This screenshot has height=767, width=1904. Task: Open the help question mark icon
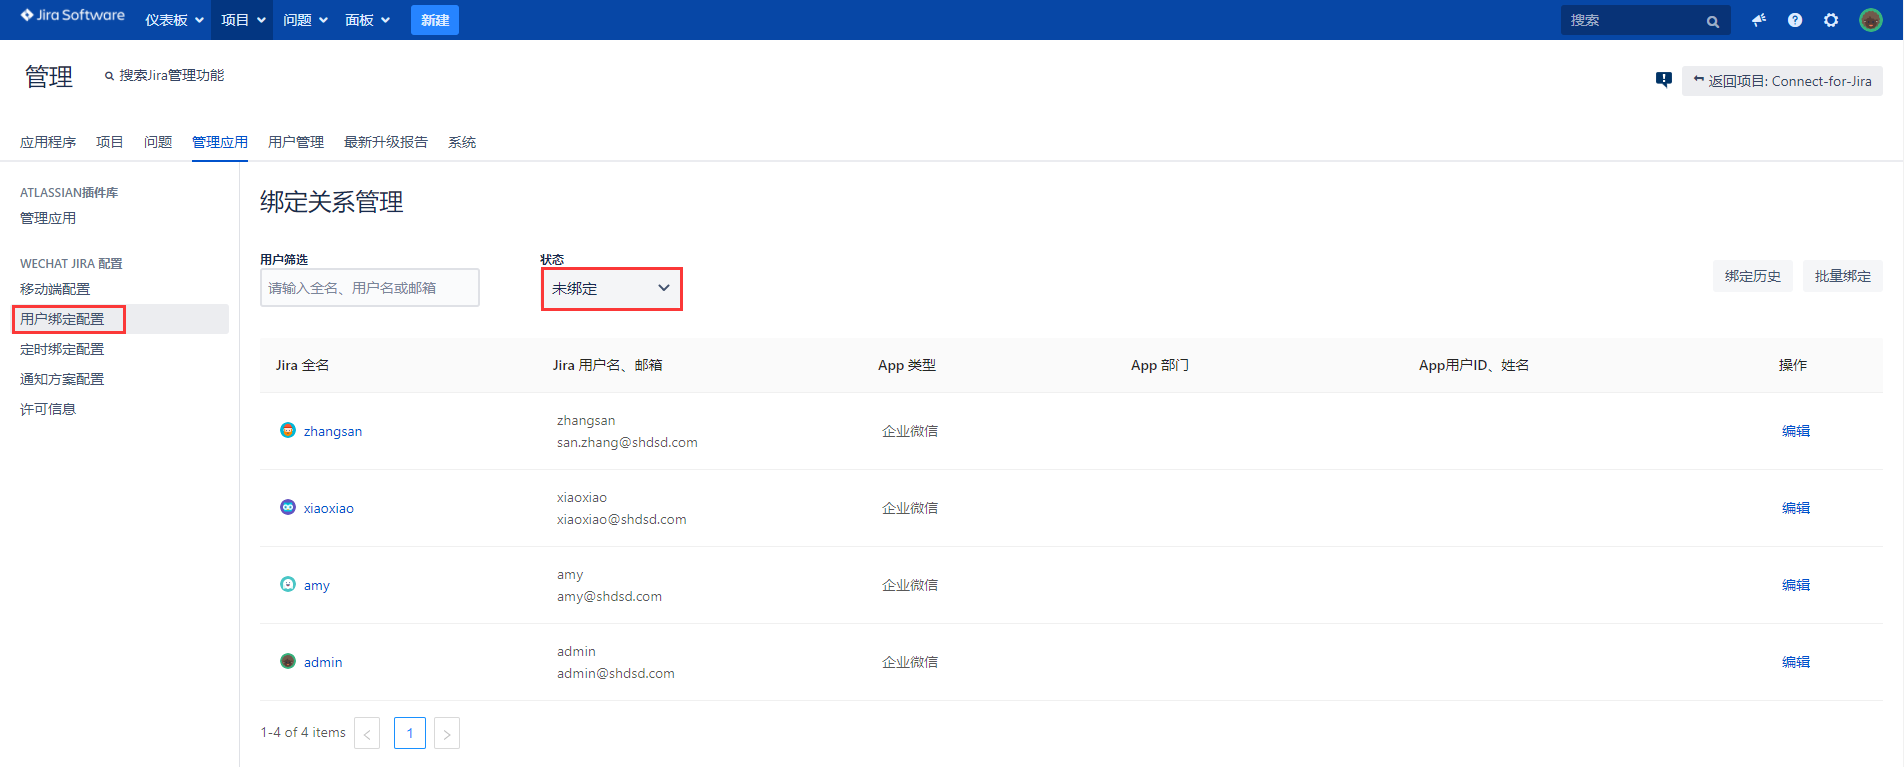(x=1795, y=20)
